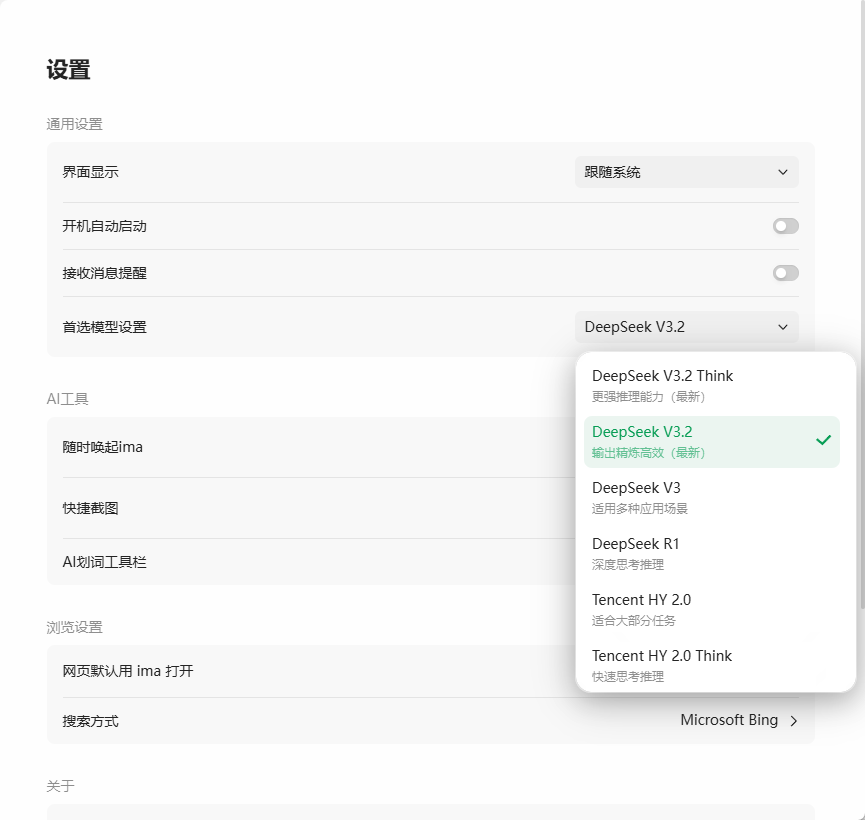Enable the 开机自动启动 switch
The width and height of the screenshot is (865, 820).
coord(785,226)
